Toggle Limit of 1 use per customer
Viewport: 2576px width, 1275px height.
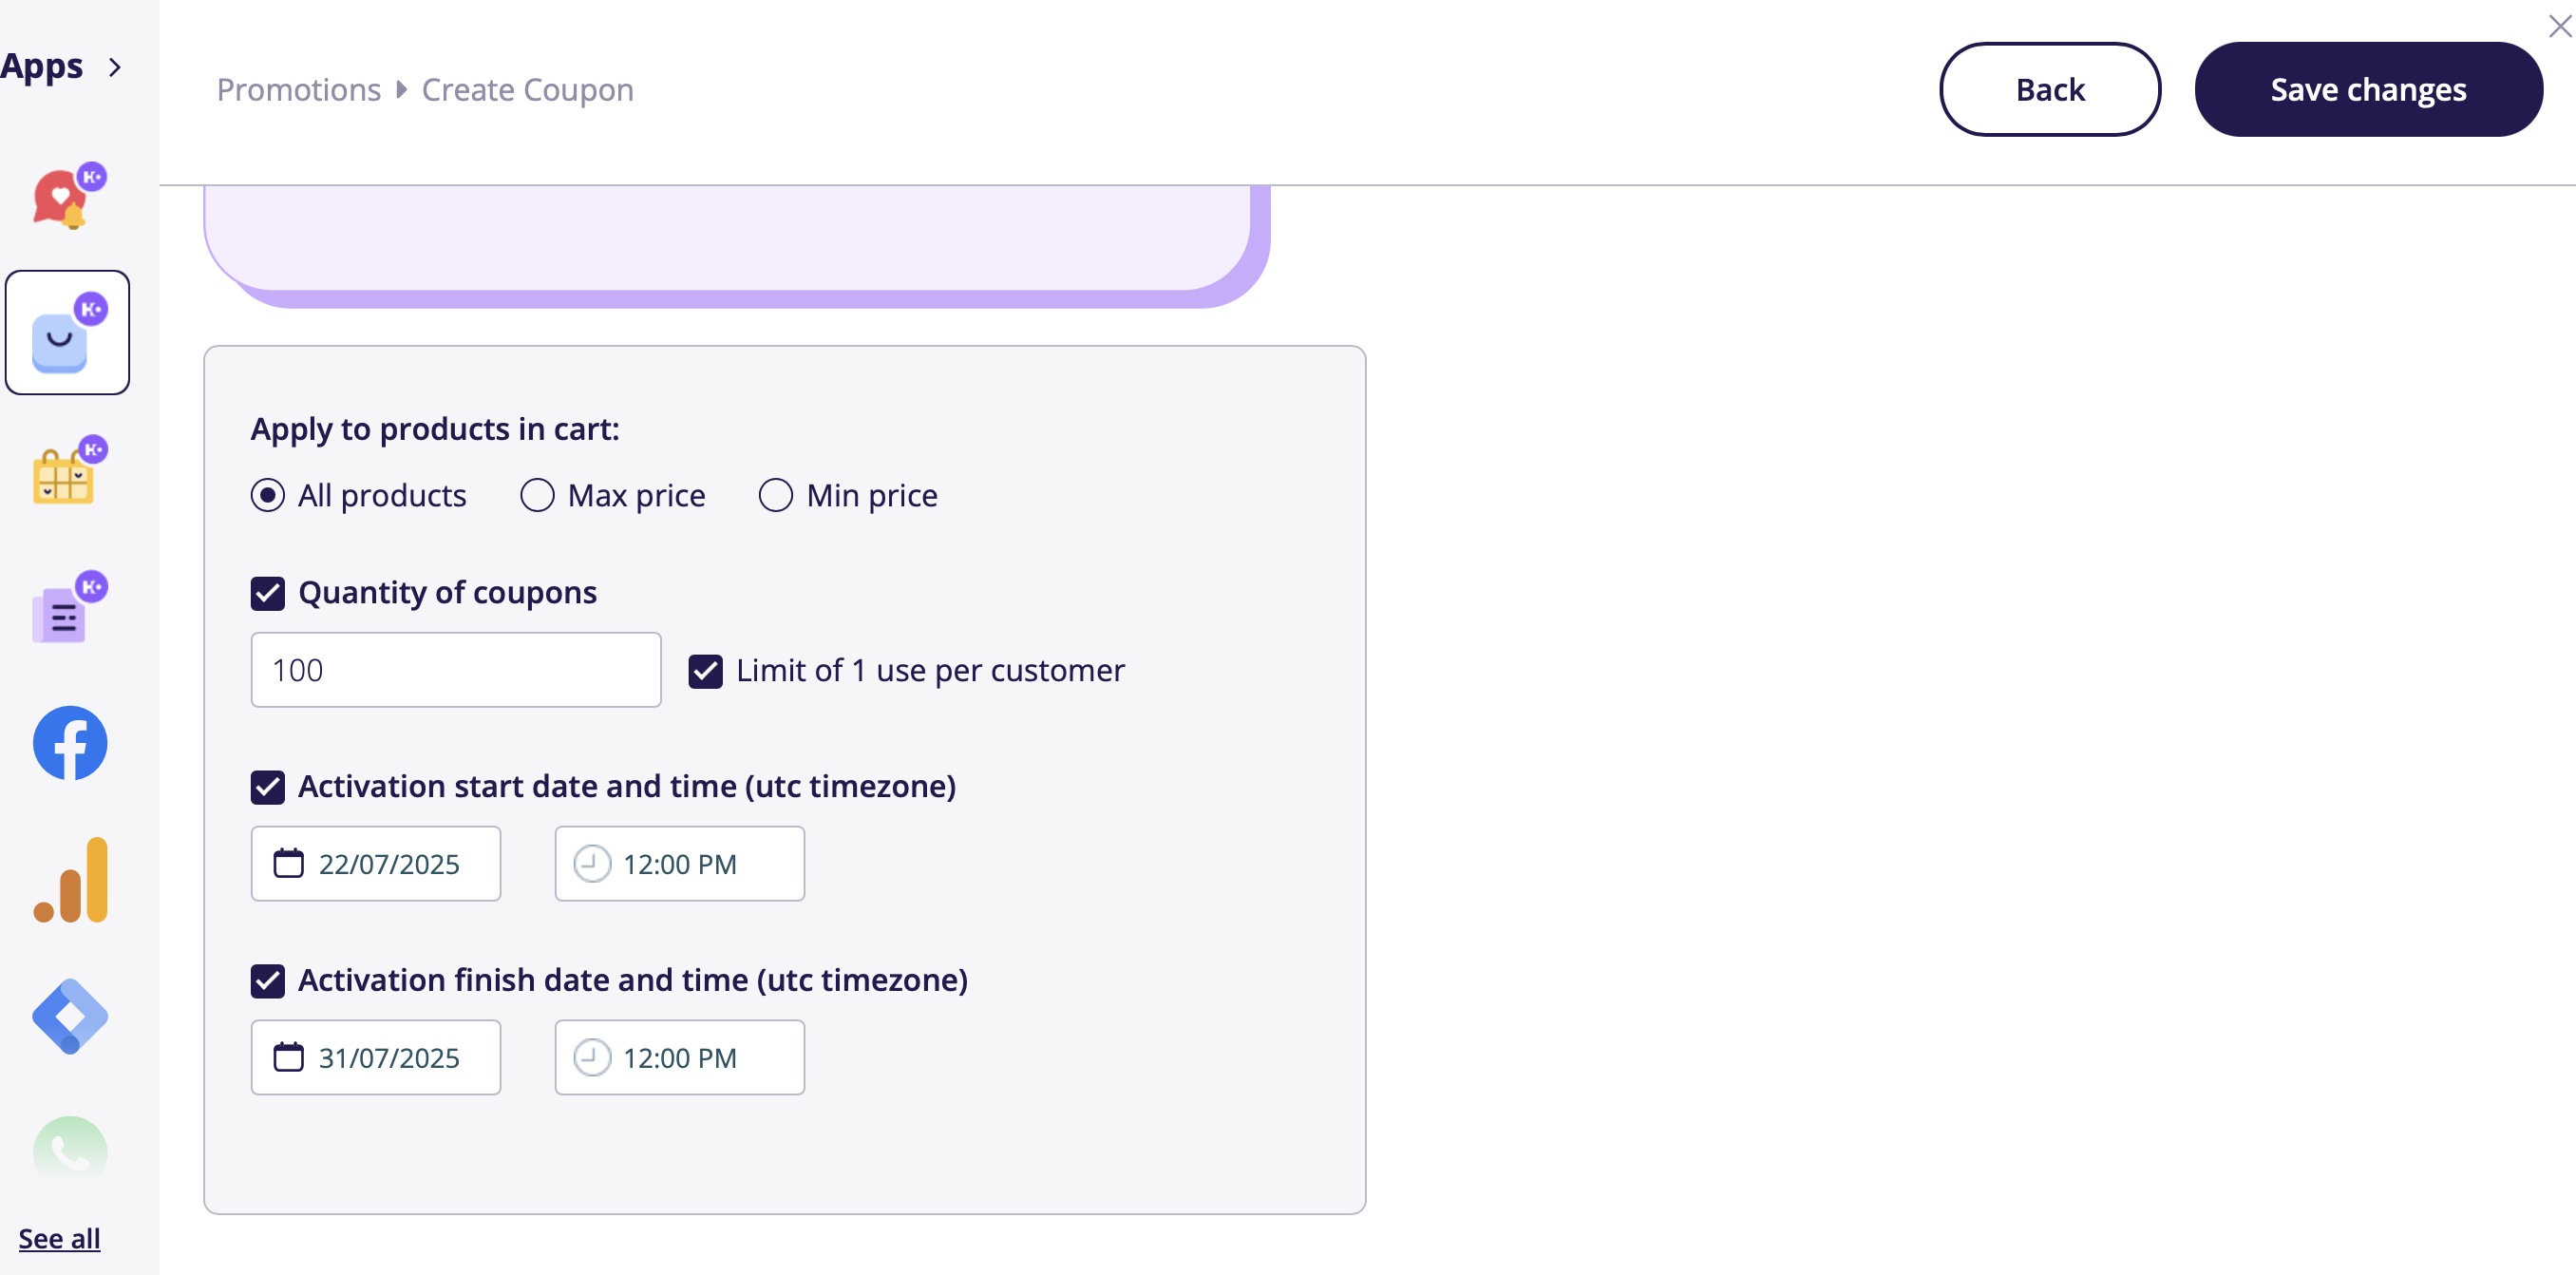pos(705,671)
